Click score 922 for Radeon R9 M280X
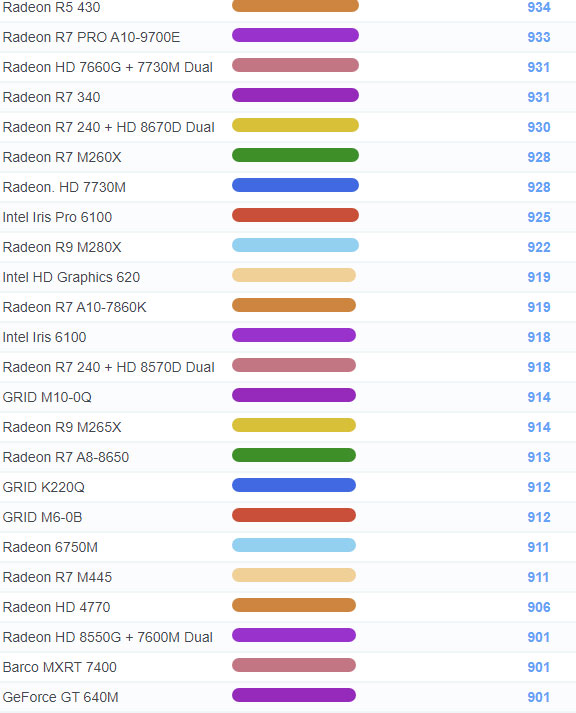 (539, 247)
